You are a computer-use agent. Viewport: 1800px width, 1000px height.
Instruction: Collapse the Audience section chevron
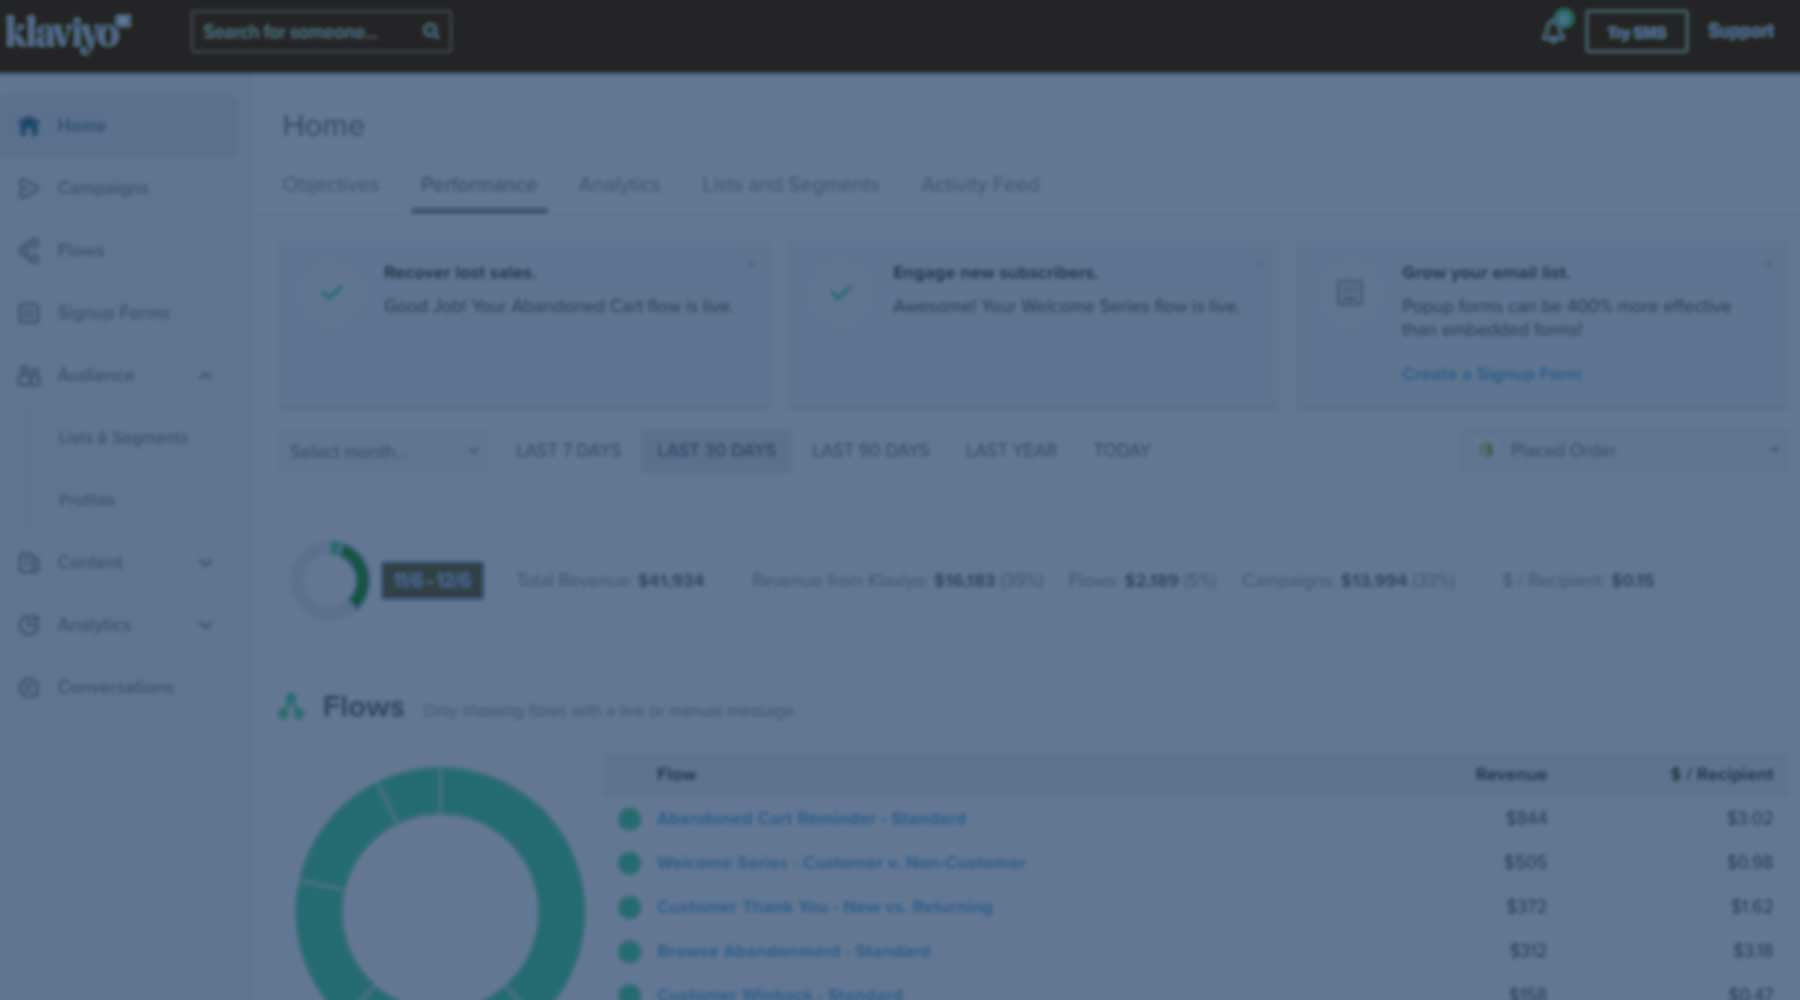pyautogui.click(x=205, y=376)
